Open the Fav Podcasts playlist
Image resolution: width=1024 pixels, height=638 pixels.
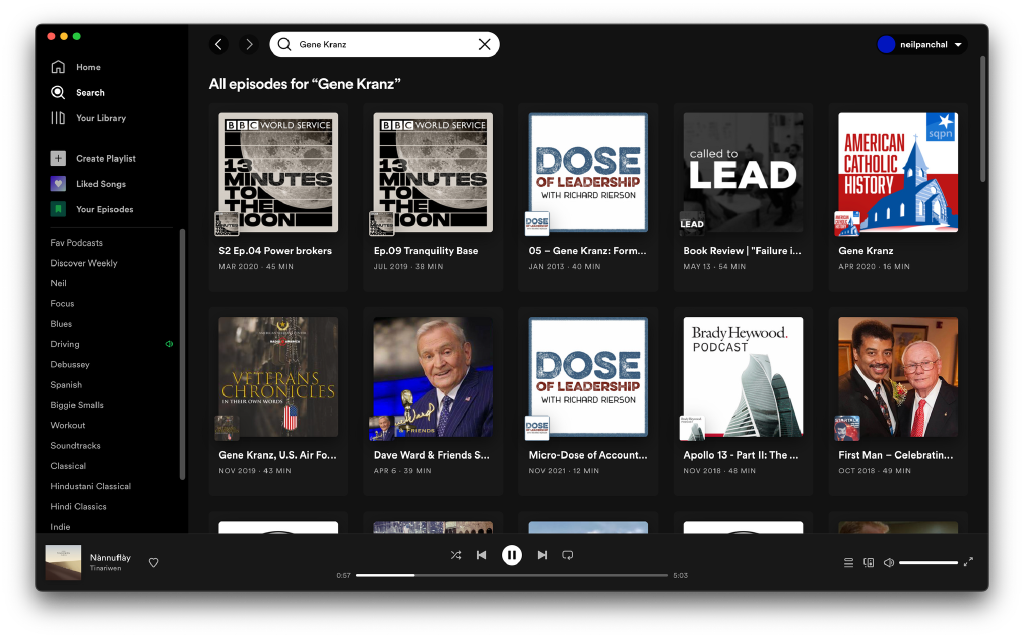coord(76,243)
